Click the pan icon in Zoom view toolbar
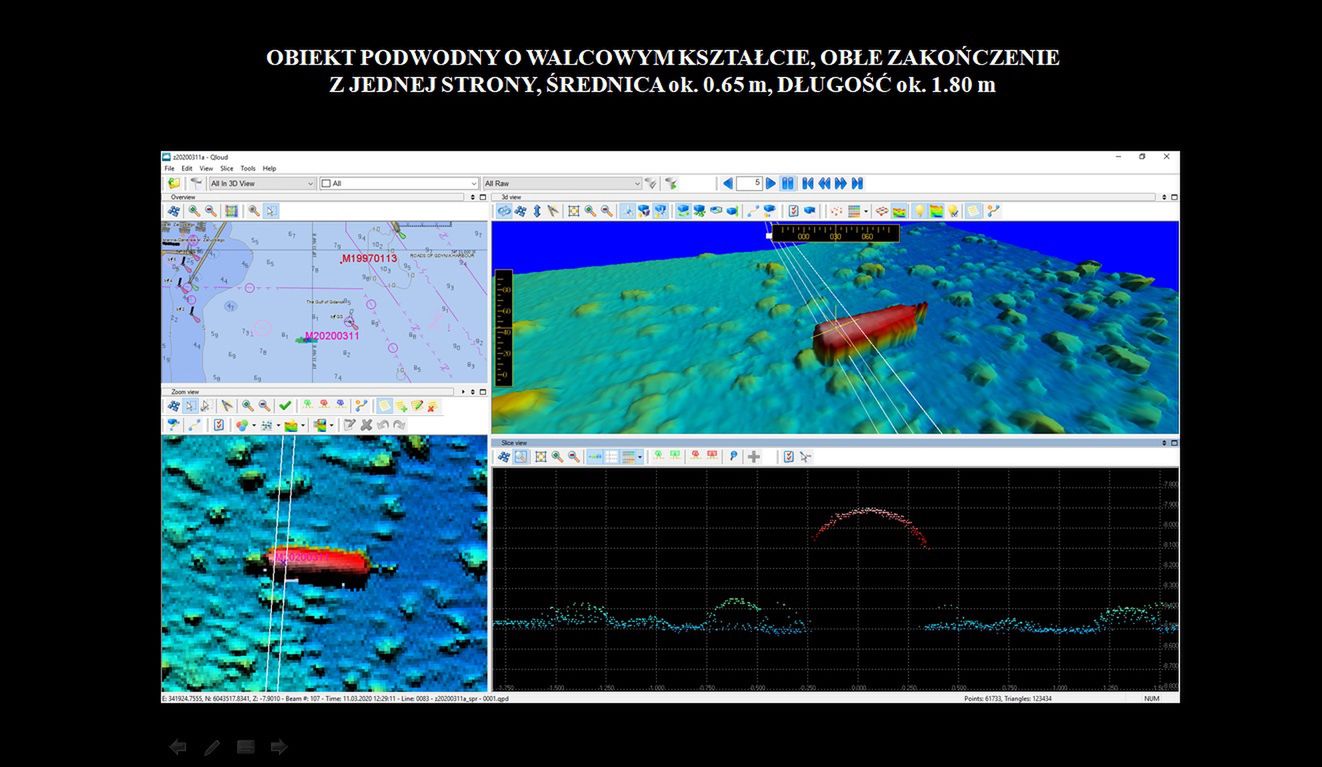The width and height of the screenshot is (1322, 767). (174, 406)
